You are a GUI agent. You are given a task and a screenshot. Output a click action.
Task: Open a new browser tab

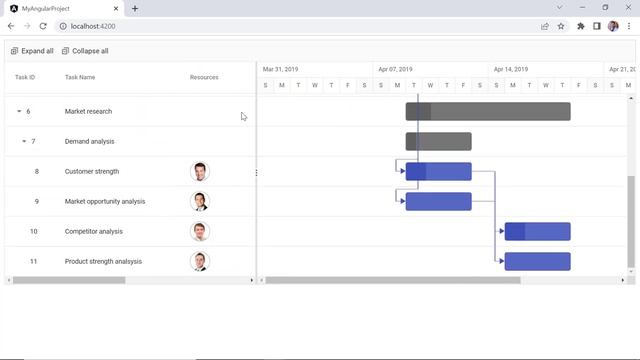[135, 9]
